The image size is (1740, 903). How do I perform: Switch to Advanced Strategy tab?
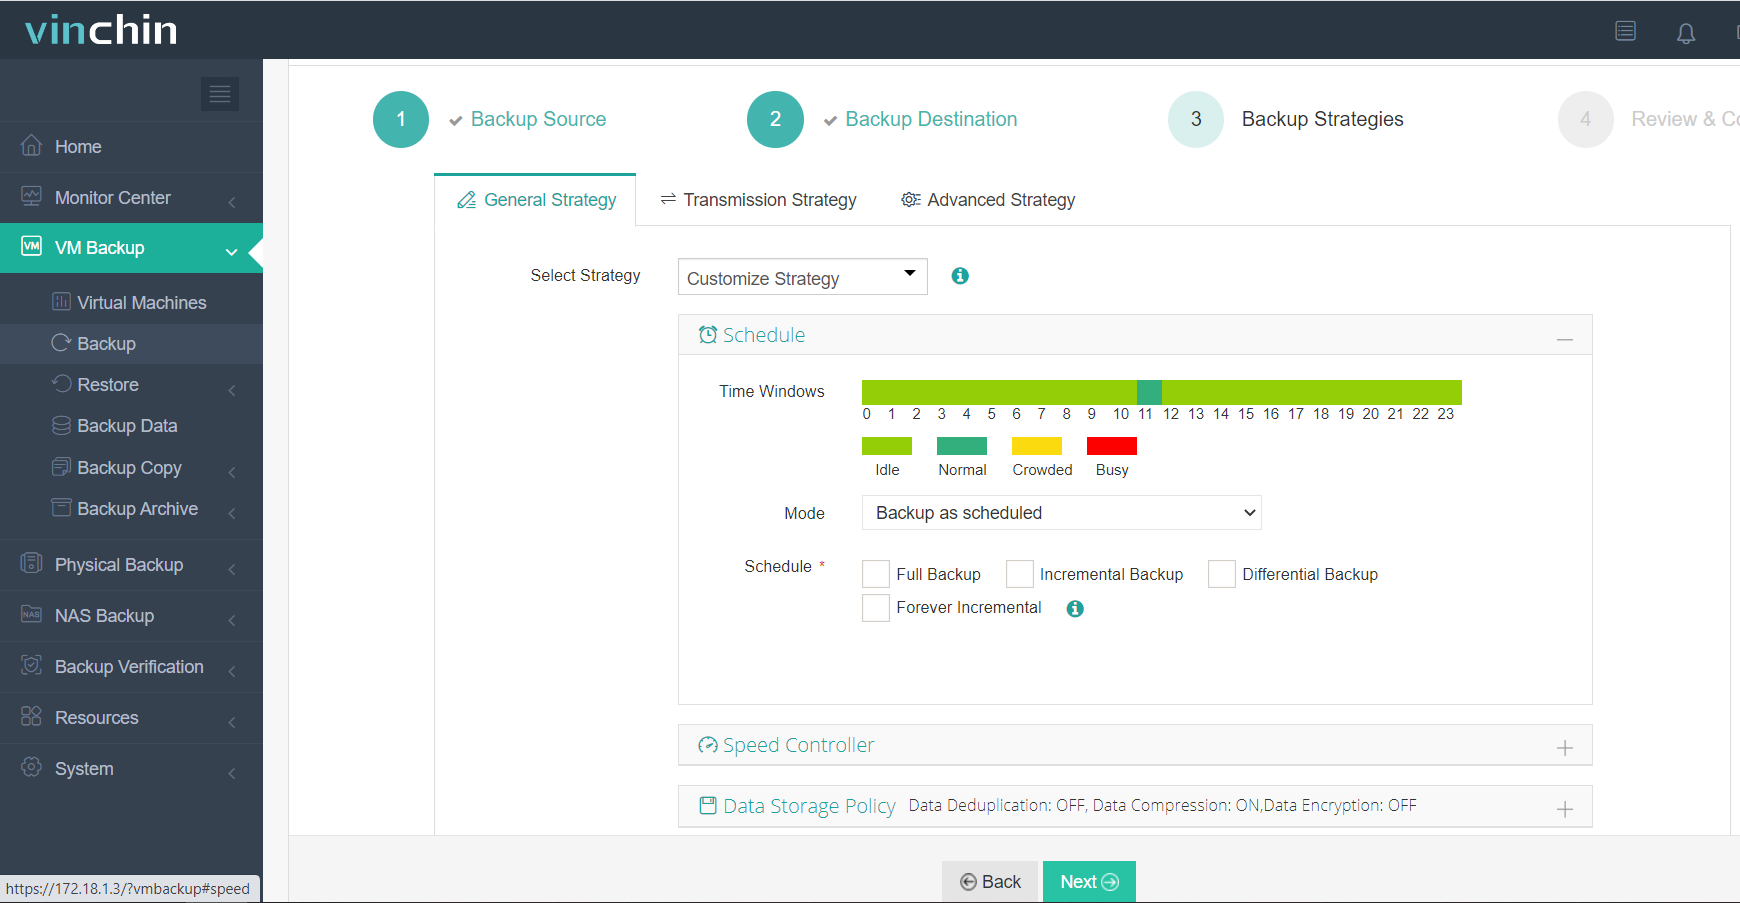click(x=988, y=200)
